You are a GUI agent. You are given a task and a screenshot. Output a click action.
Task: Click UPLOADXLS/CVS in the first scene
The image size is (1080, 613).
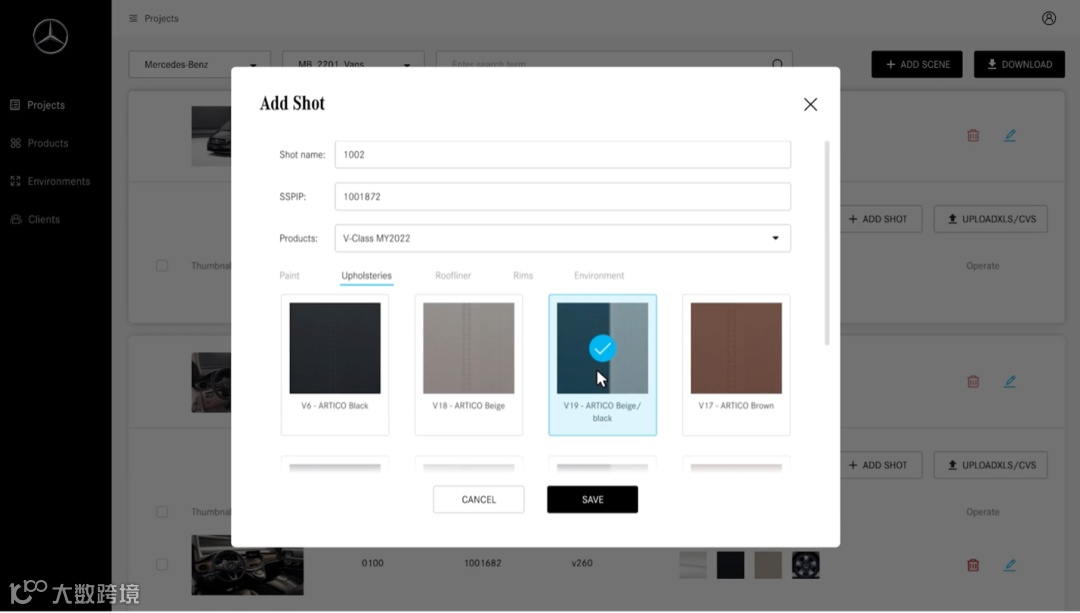(990, 219)
